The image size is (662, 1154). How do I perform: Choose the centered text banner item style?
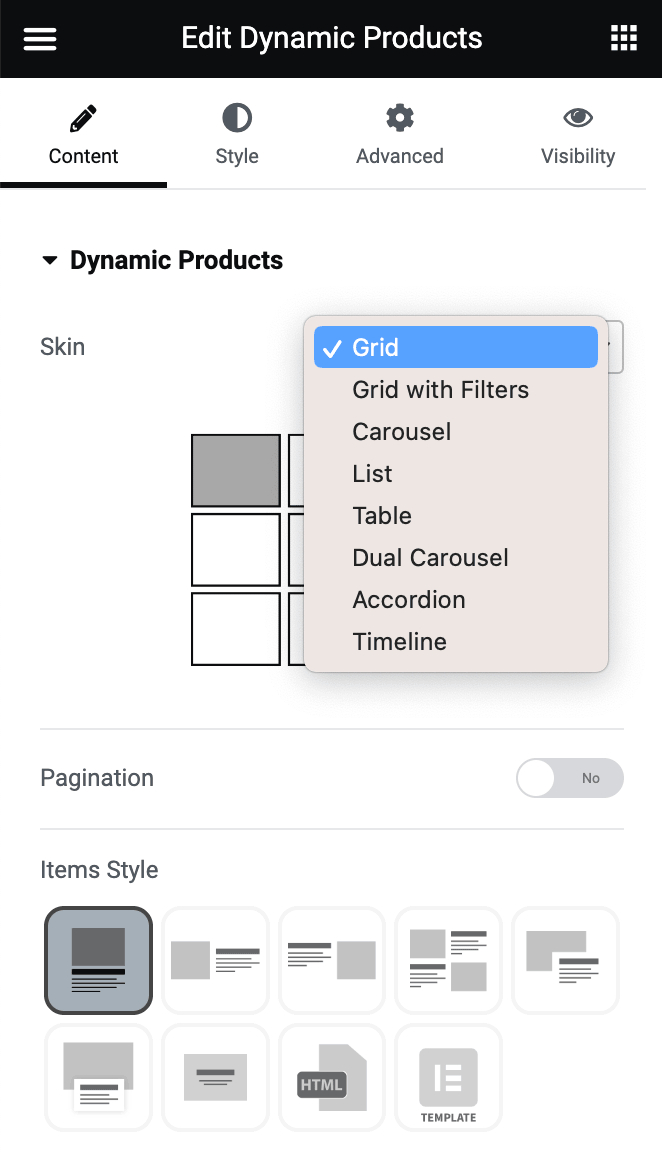(216, 1077)
